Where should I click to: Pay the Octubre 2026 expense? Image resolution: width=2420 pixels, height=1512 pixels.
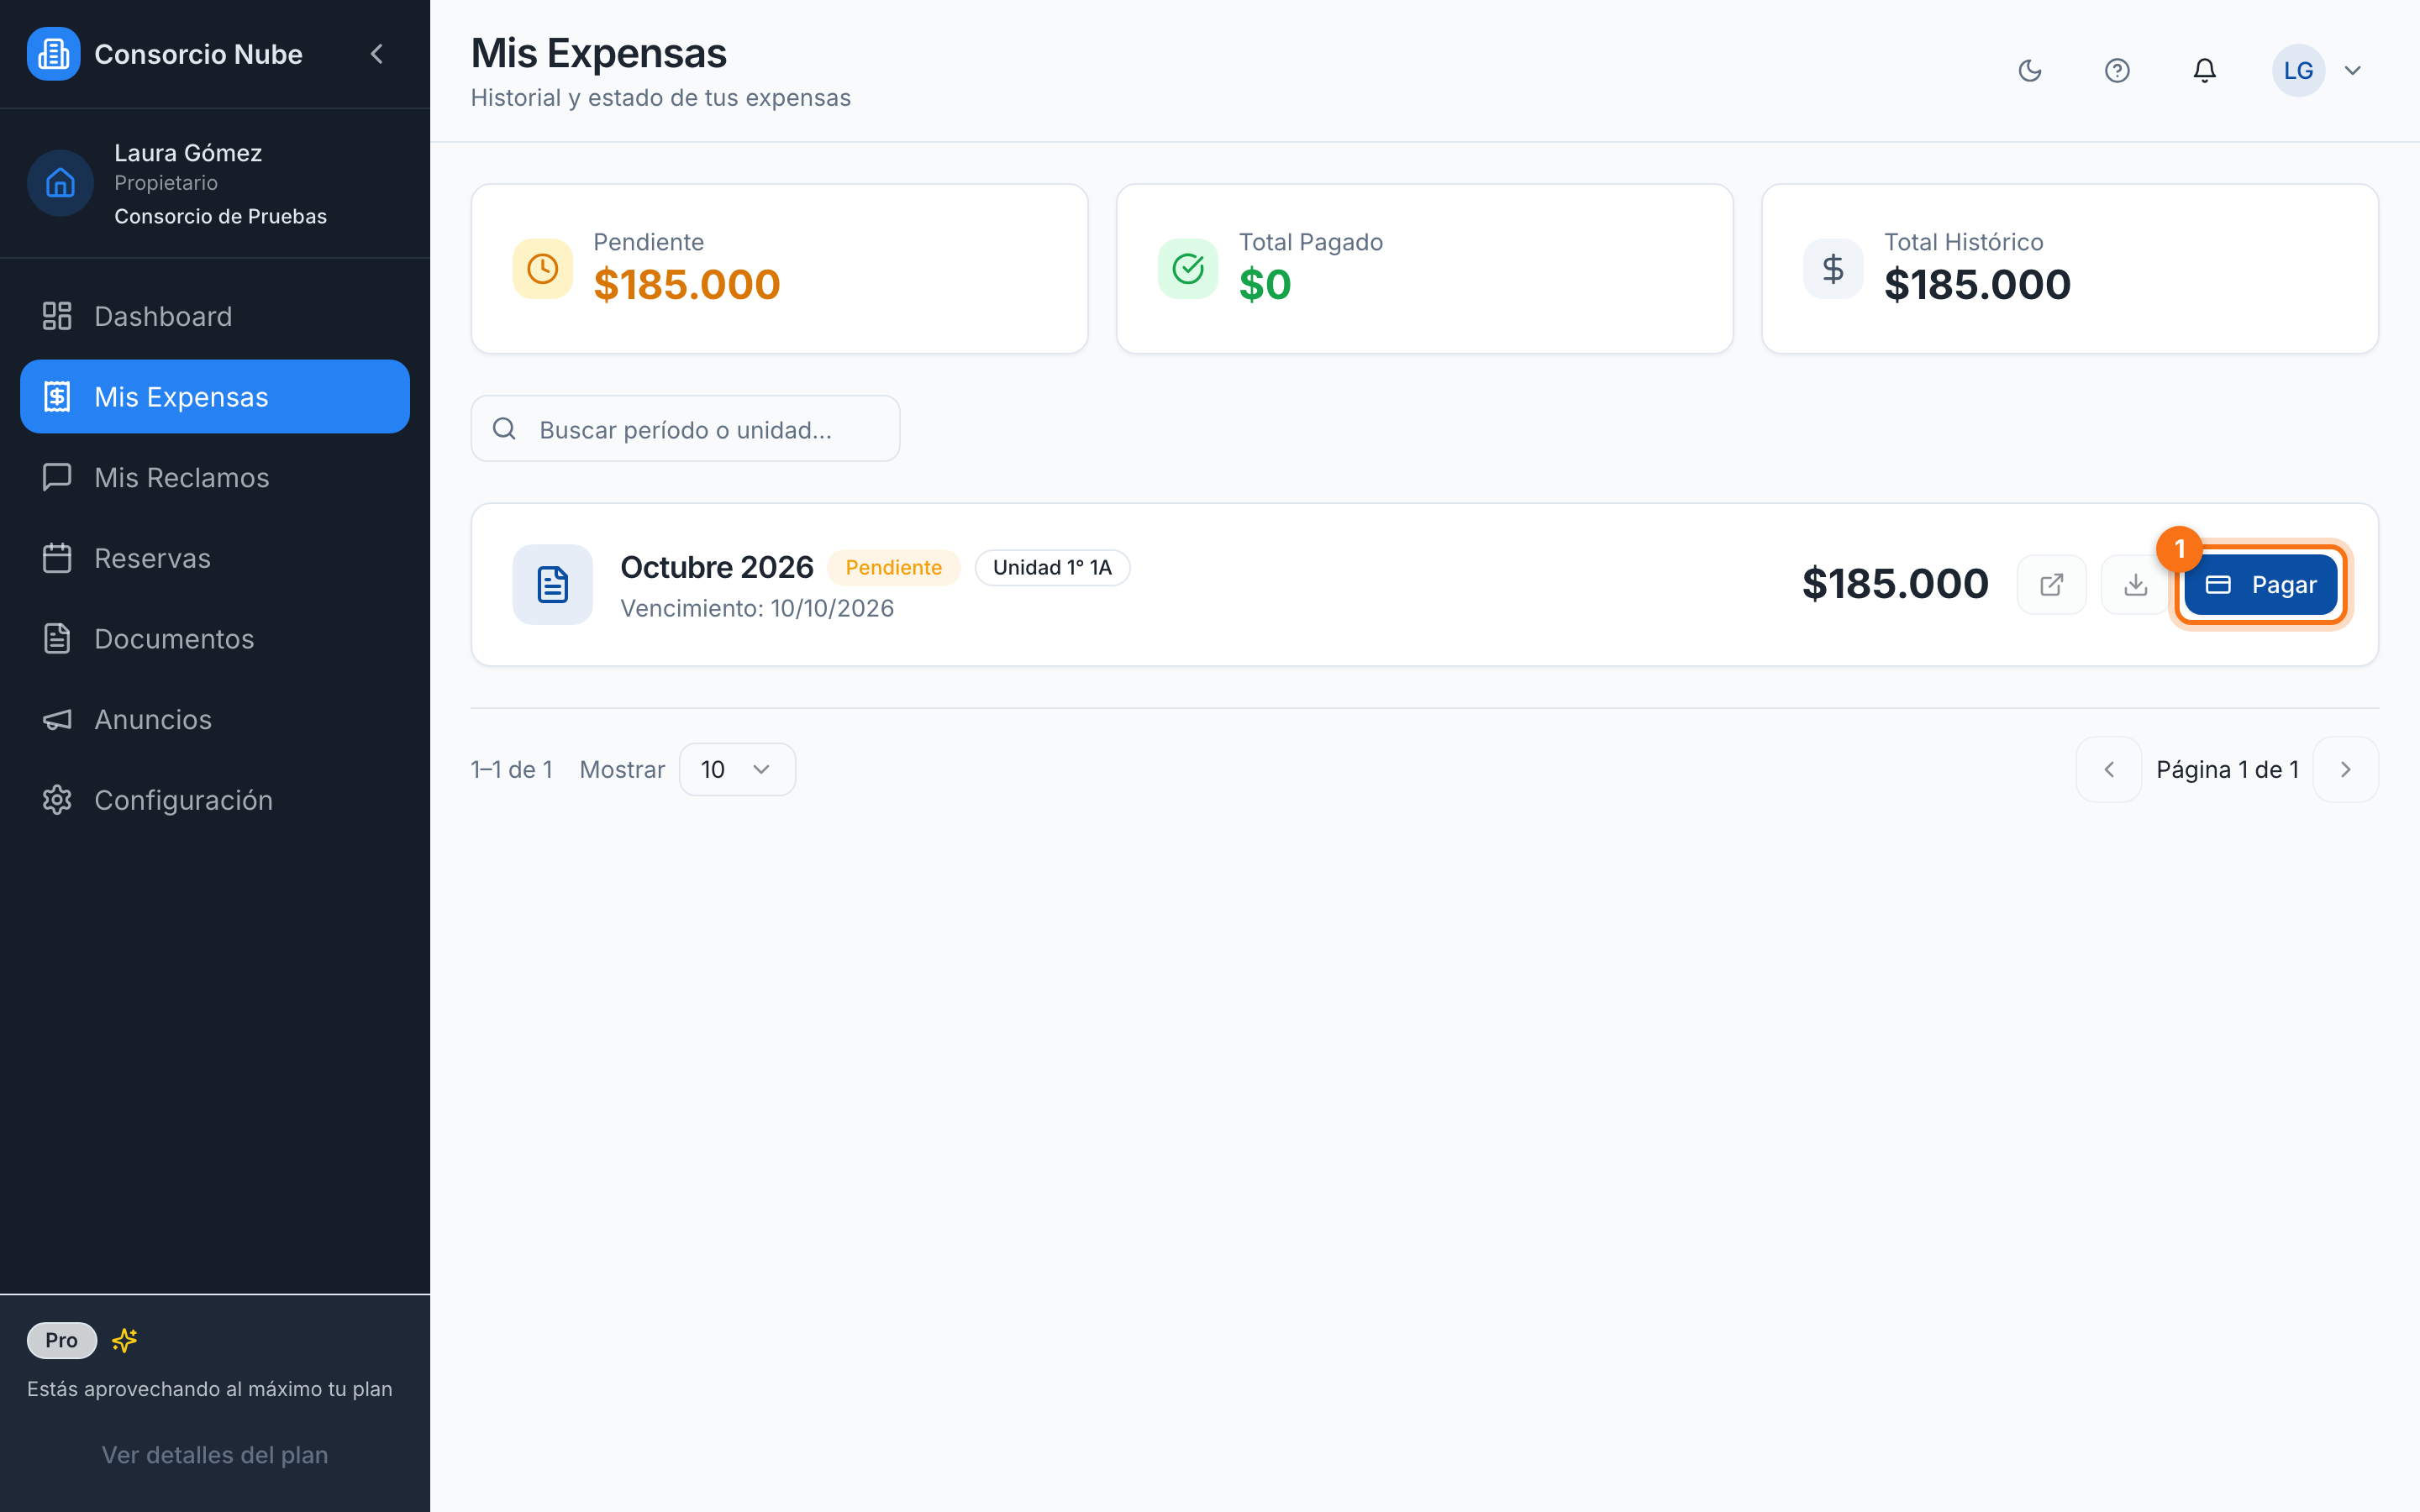point(2260,584)
